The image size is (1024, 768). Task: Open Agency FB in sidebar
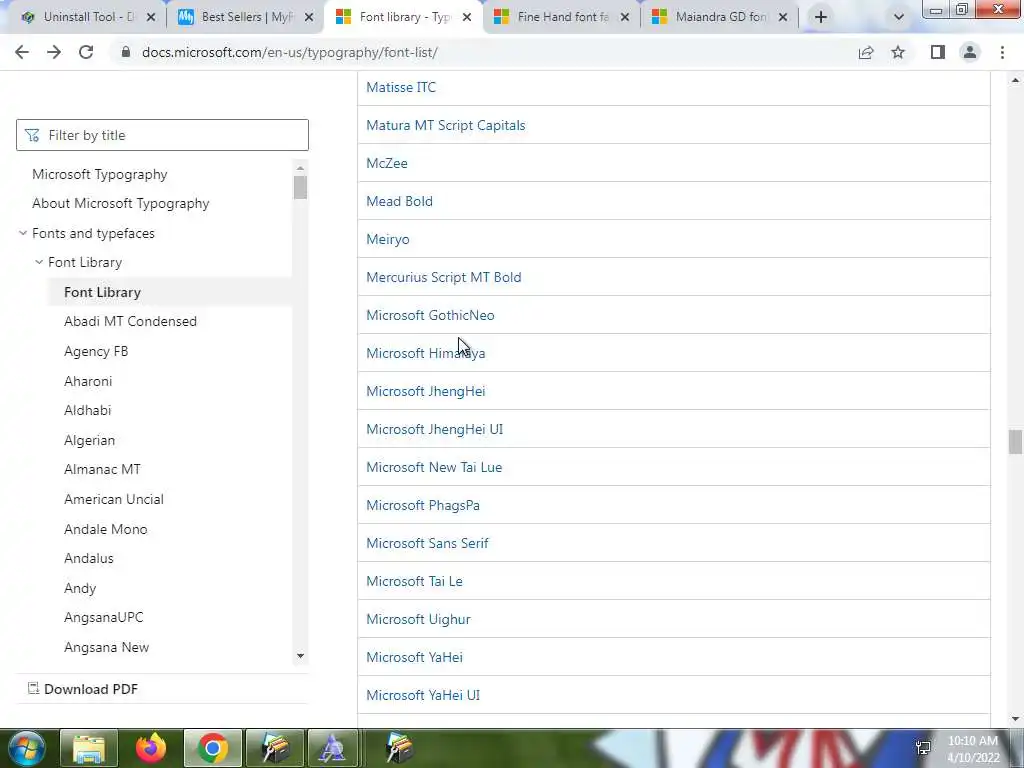pos(96,351)
